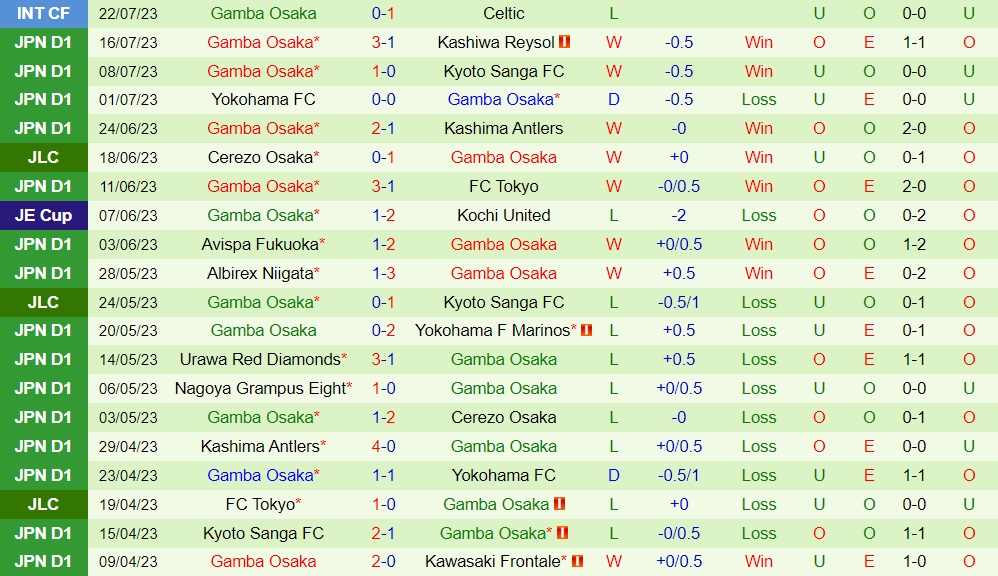Go to the Avispa Fukuoka team page

(259, 244)
